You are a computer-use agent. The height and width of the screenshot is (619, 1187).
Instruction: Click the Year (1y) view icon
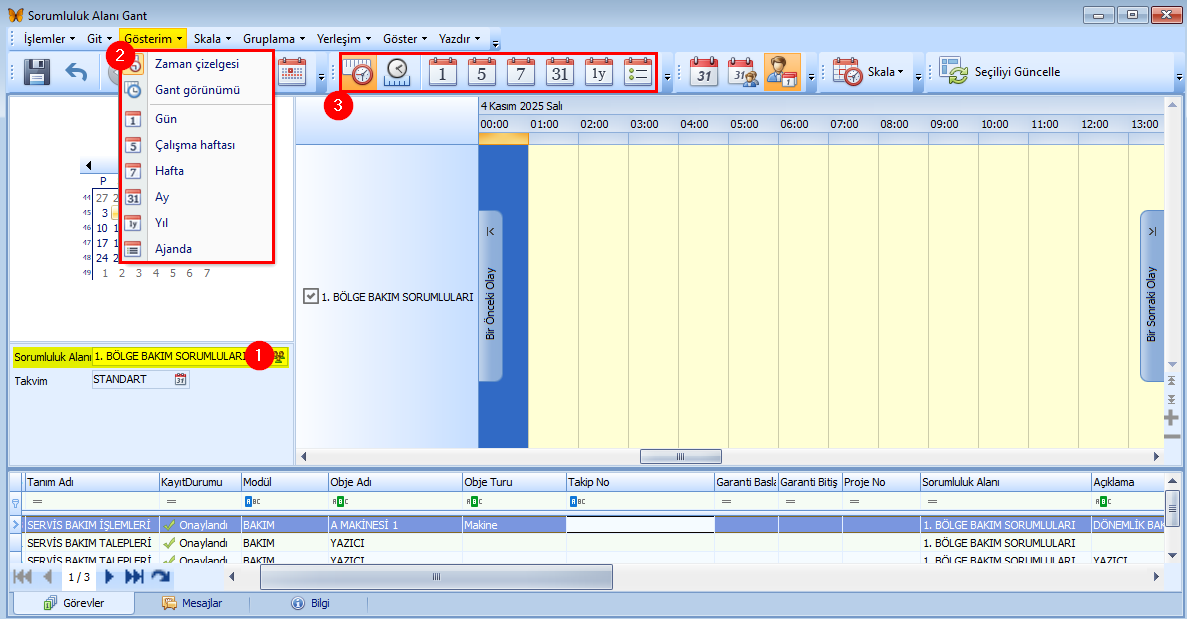(x=599, y=73)
